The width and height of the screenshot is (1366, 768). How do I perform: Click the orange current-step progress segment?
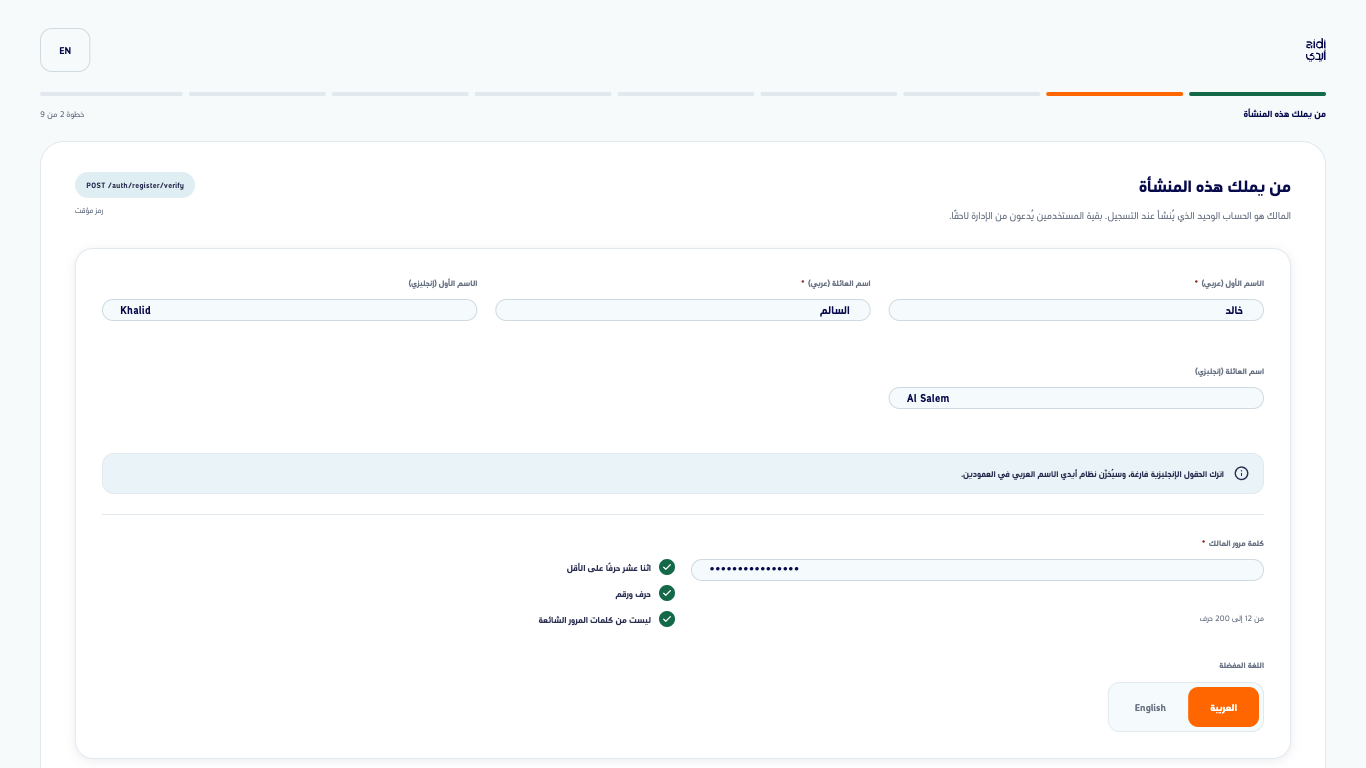pyautogui.click(x=1114, y=94)
